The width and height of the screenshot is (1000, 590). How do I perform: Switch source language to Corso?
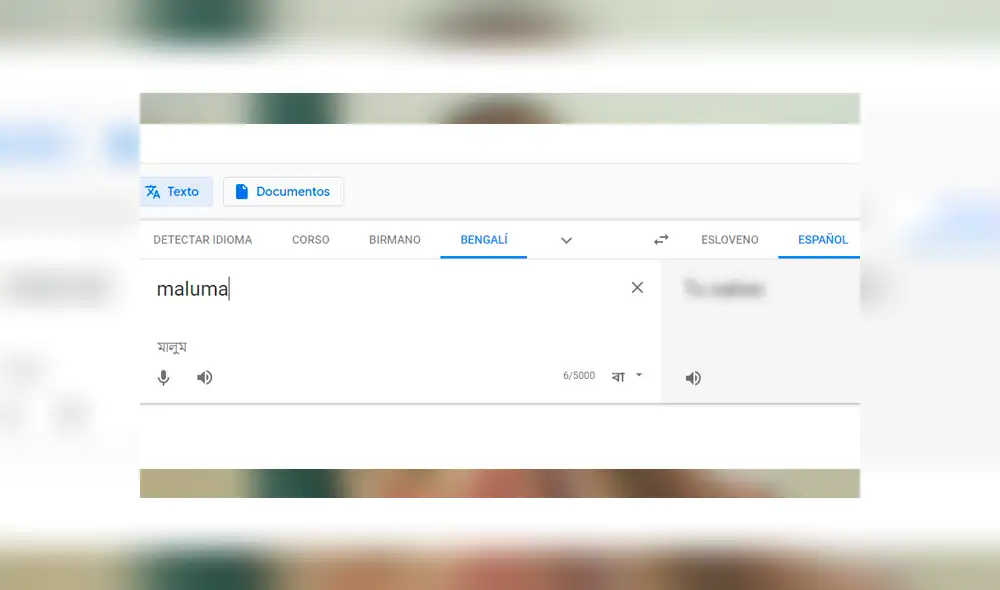click(x=310, y=239)
